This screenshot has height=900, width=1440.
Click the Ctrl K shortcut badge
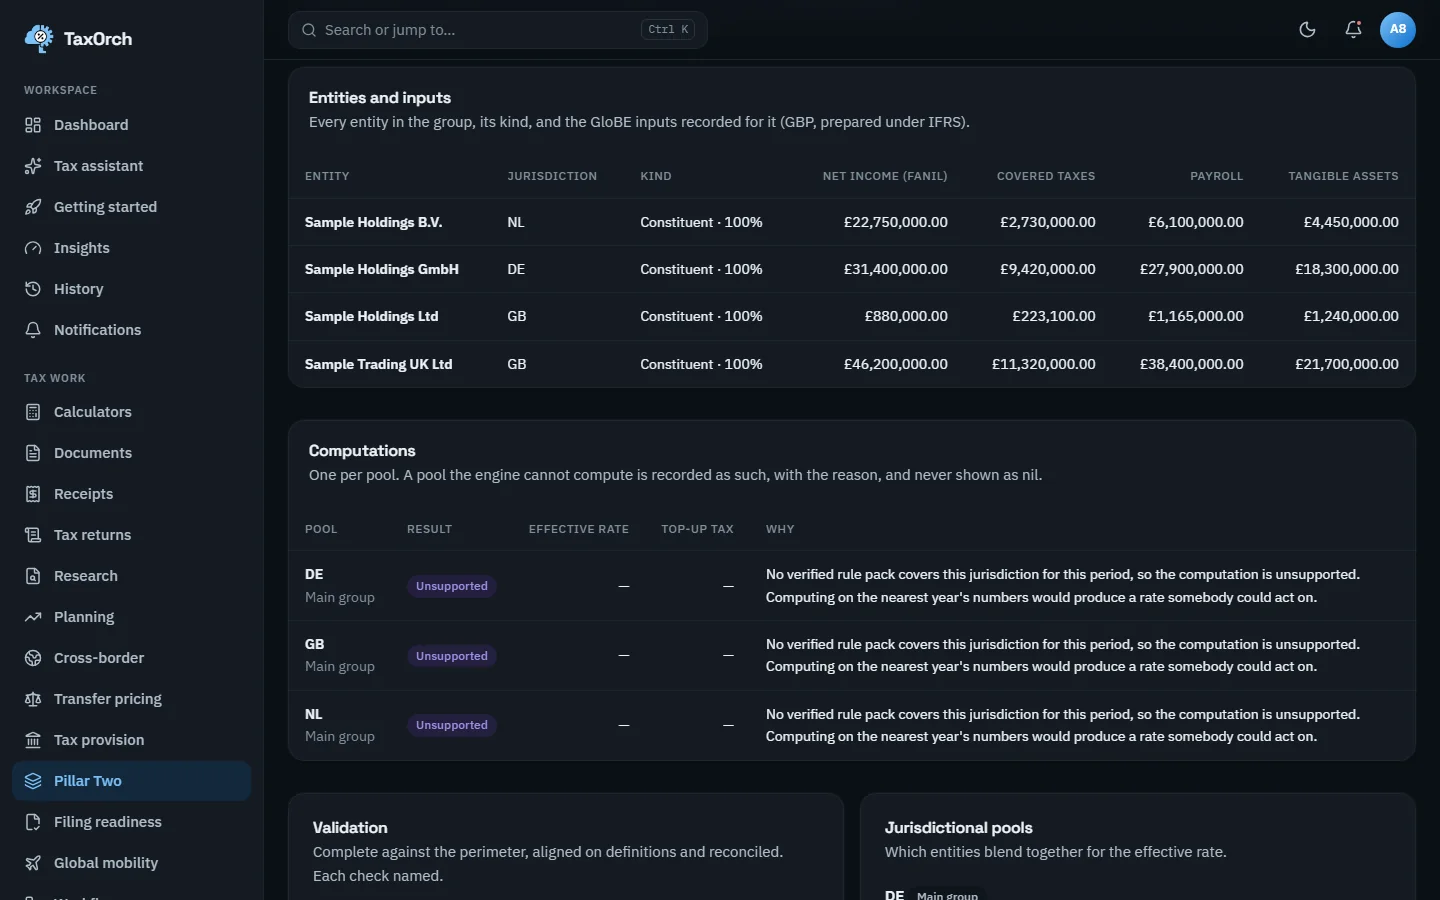click(668, 30)
